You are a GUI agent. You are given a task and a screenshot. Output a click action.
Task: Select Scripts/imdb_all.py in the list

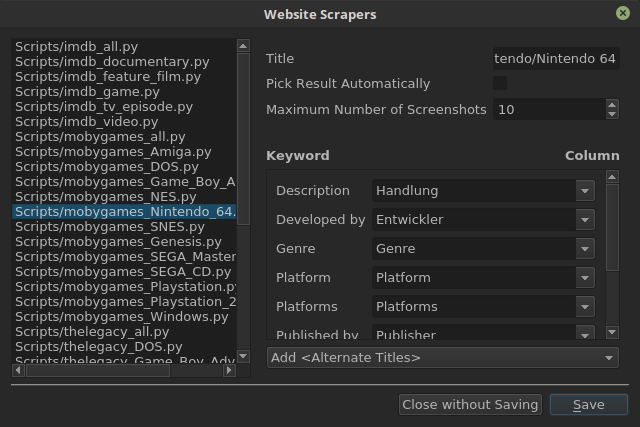76,46
